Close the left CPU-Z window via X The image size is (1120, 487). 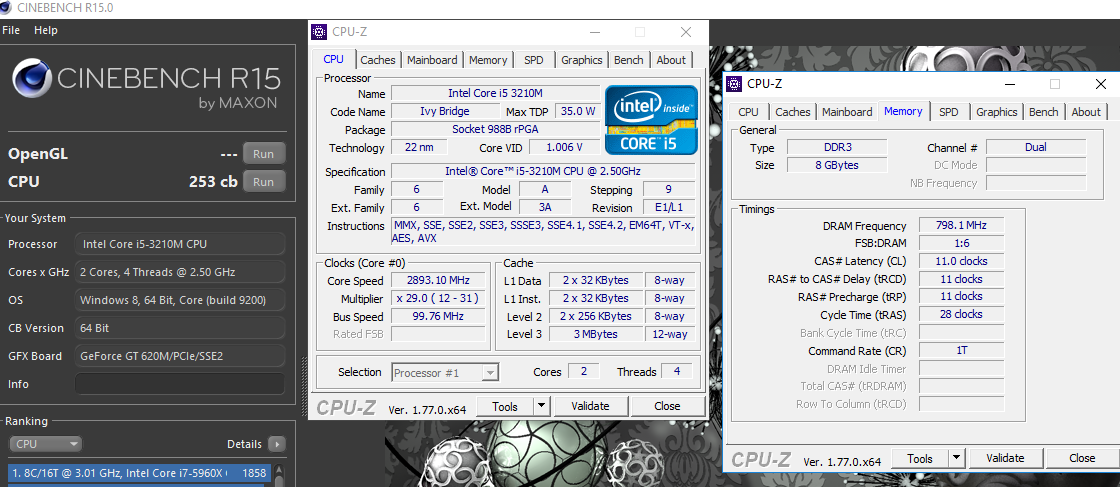point(686,32)
